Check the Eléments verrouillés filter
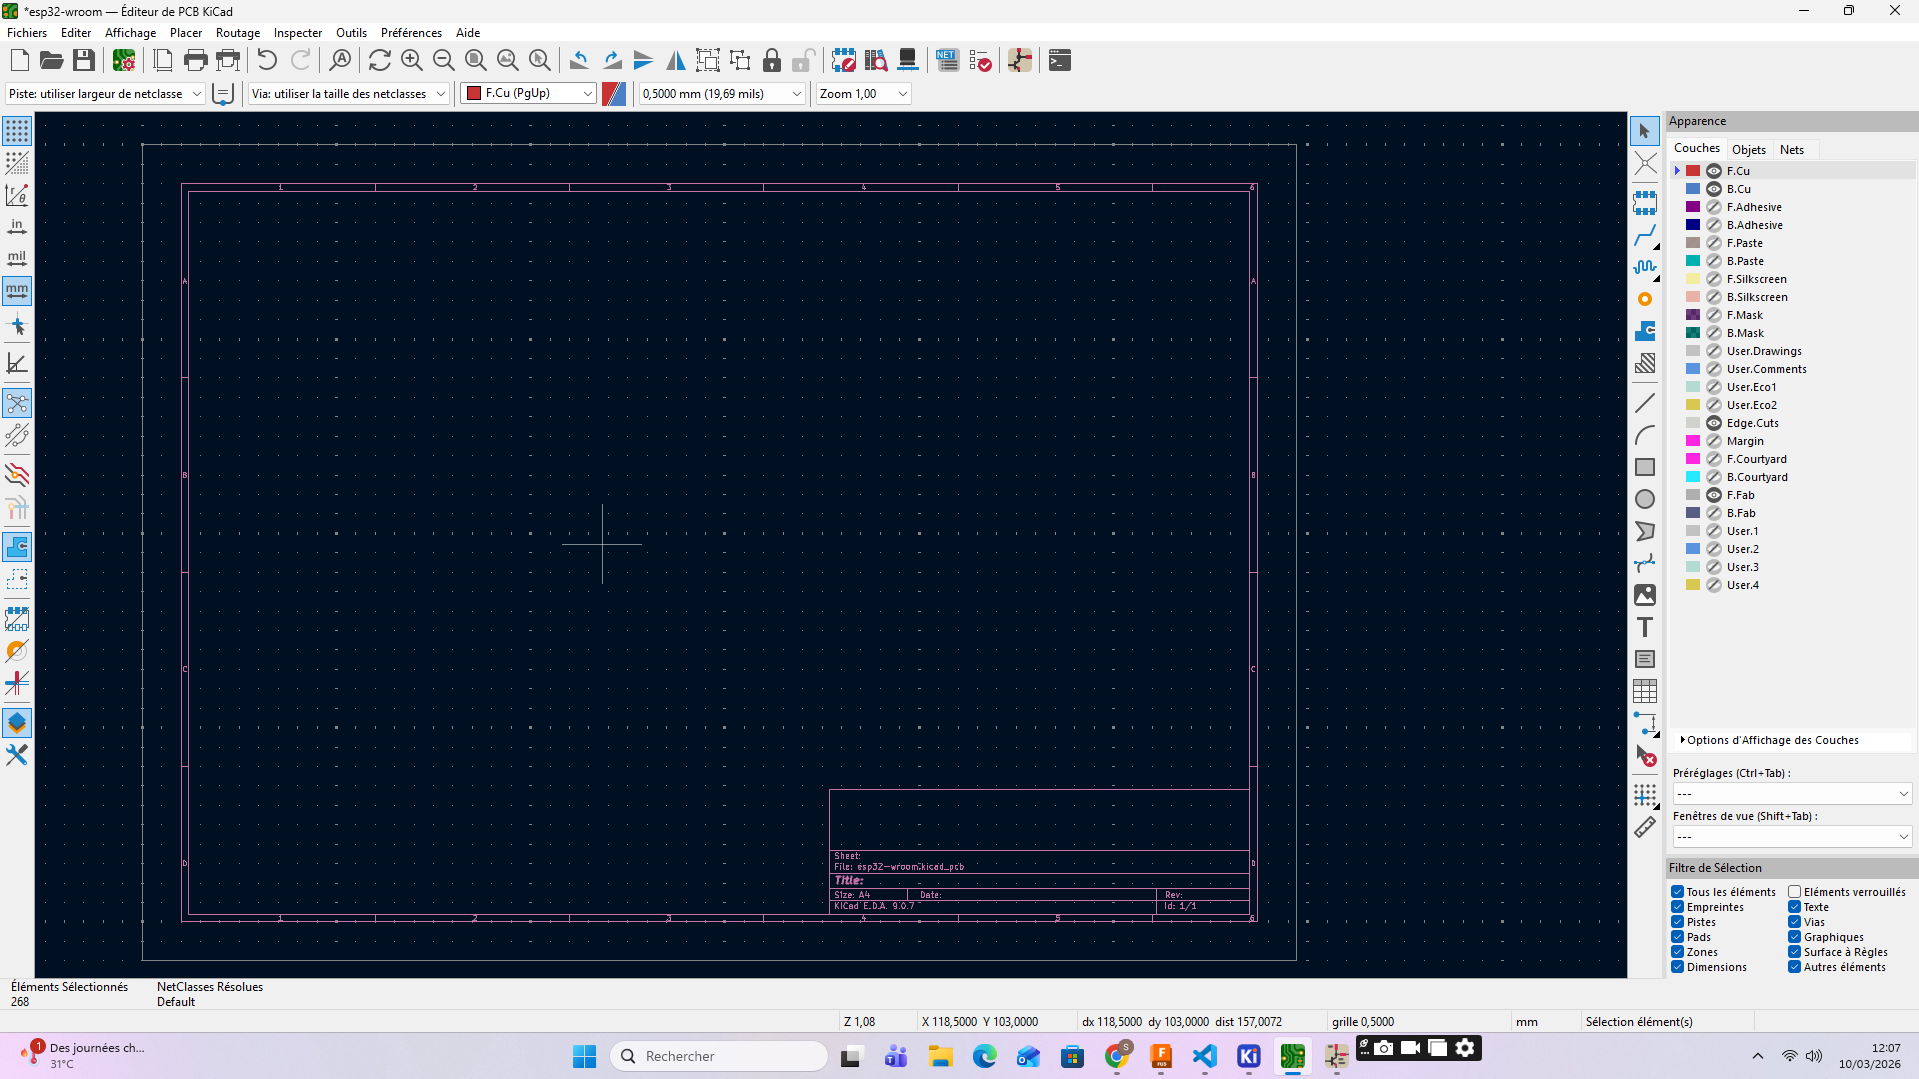 1795,892
